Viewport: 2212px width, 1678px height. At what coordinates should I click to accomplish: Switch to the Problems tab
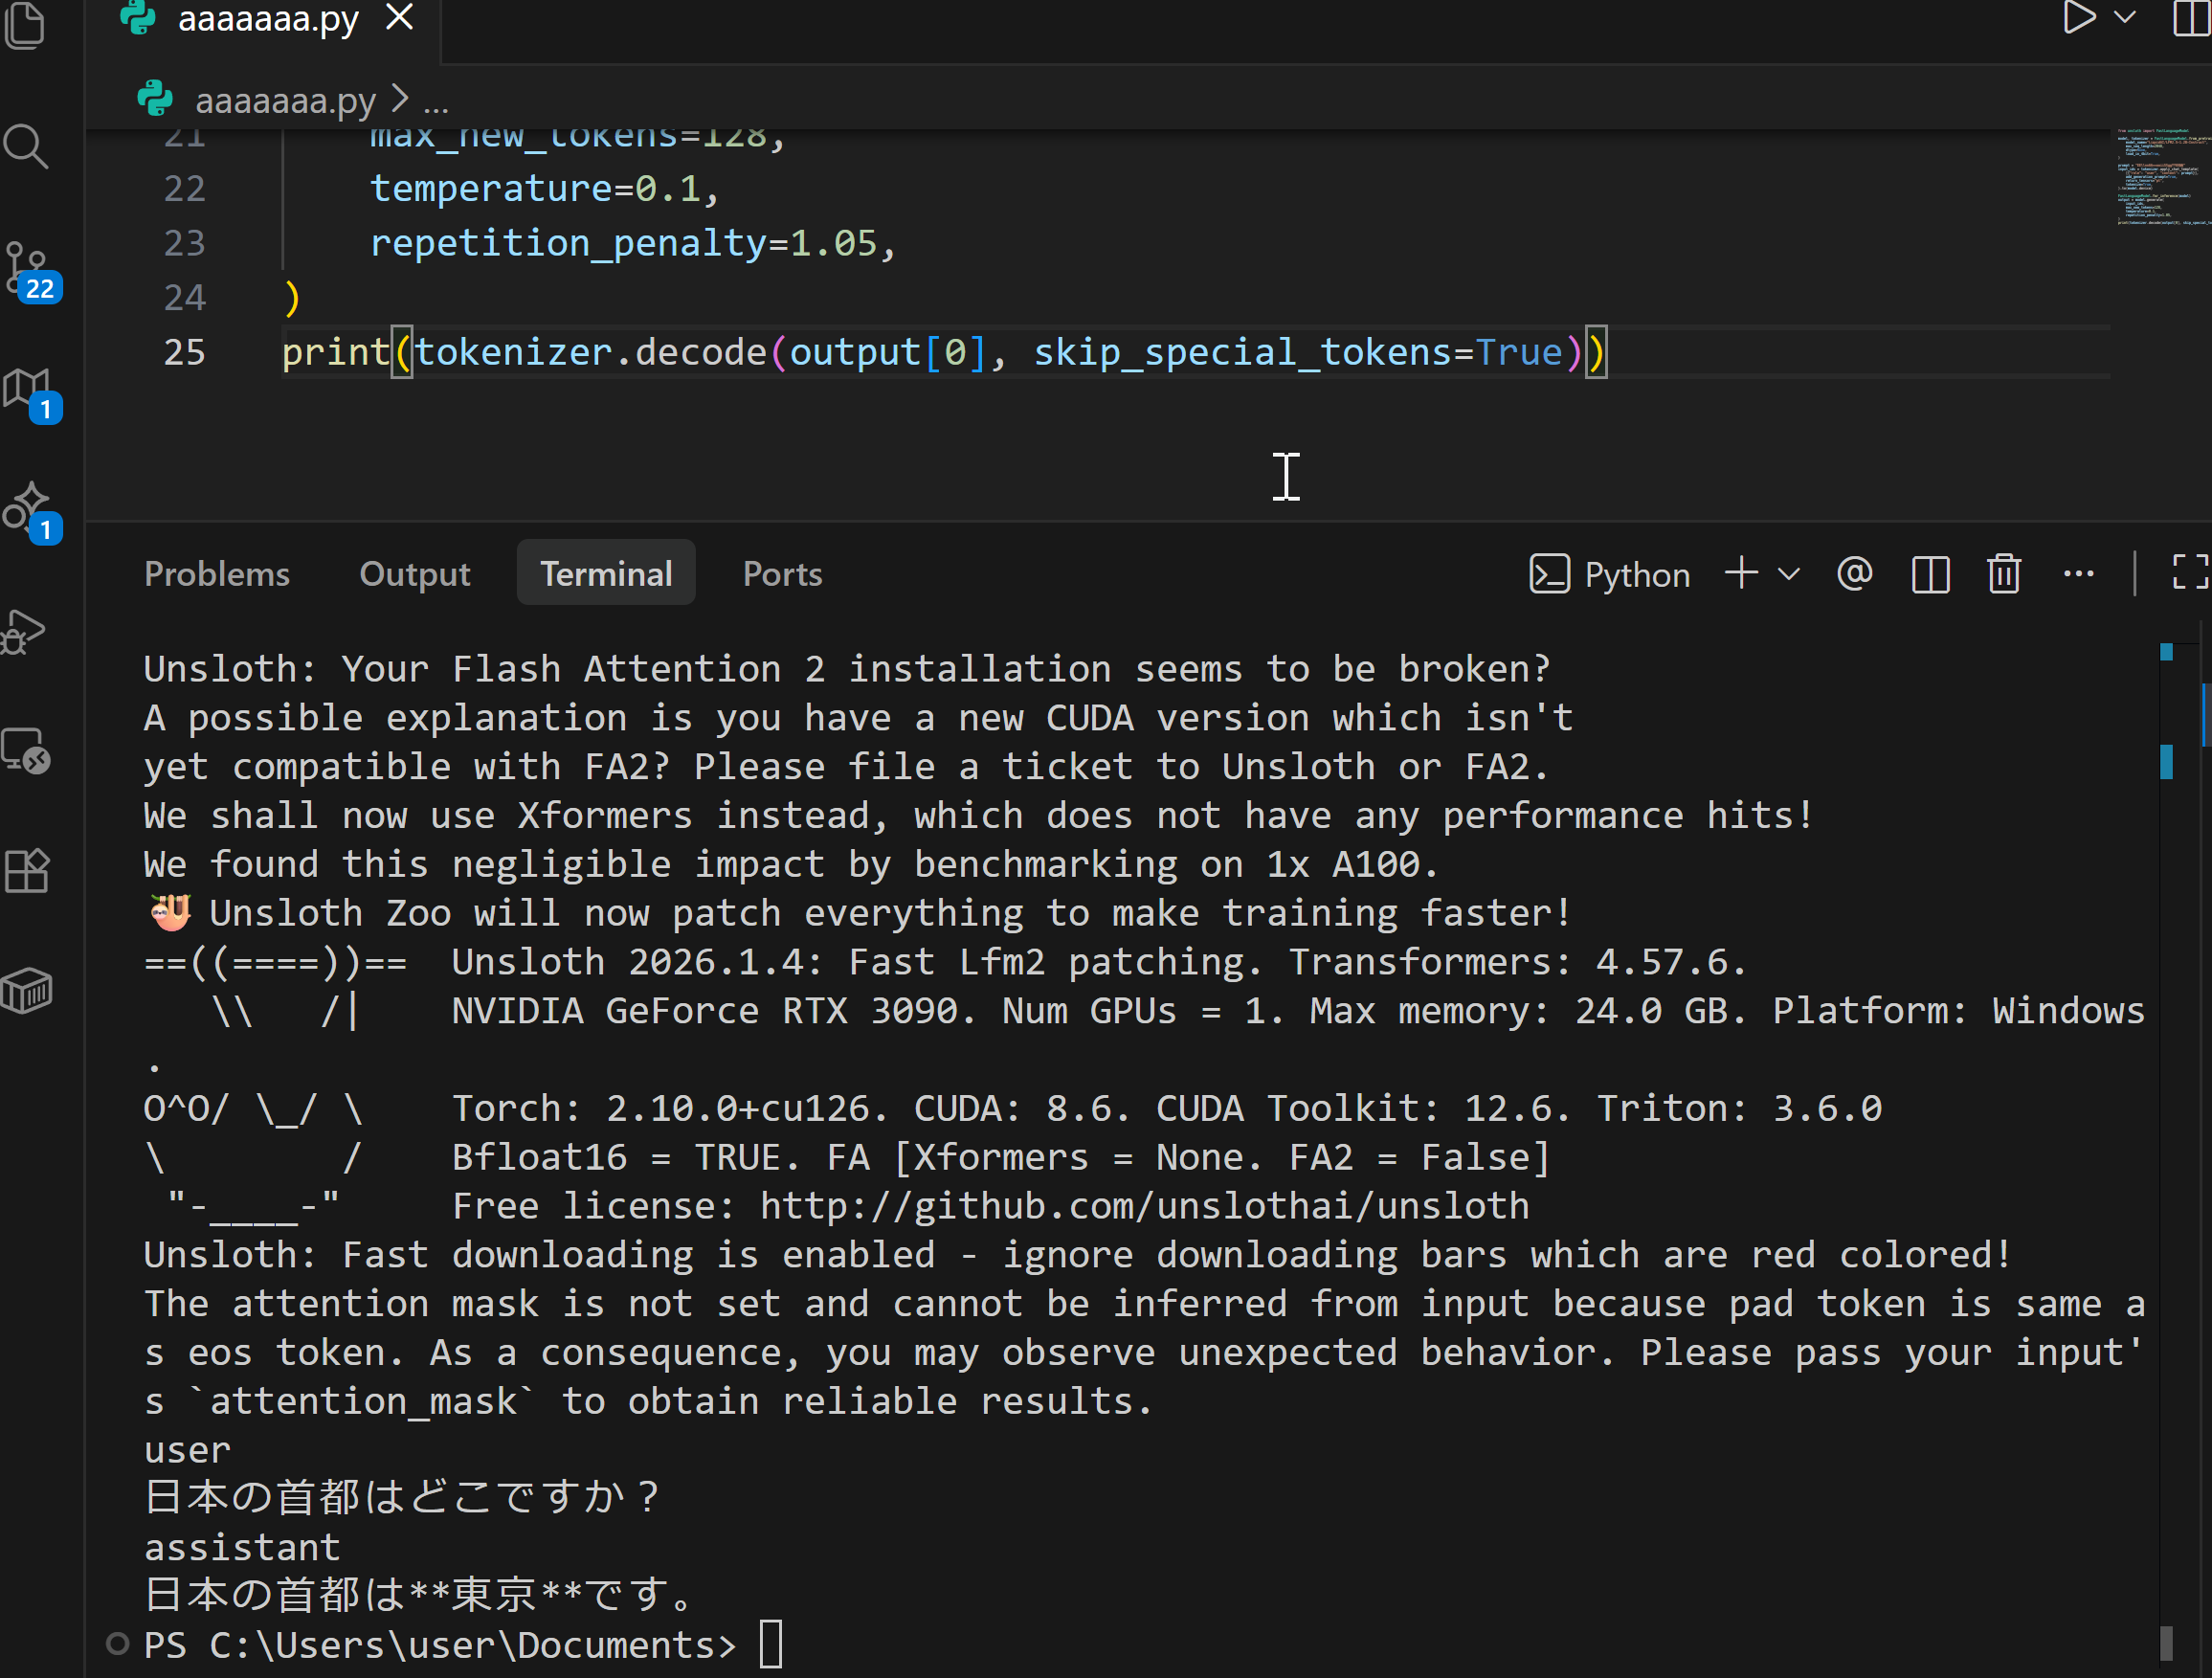[x=217, y=574]
